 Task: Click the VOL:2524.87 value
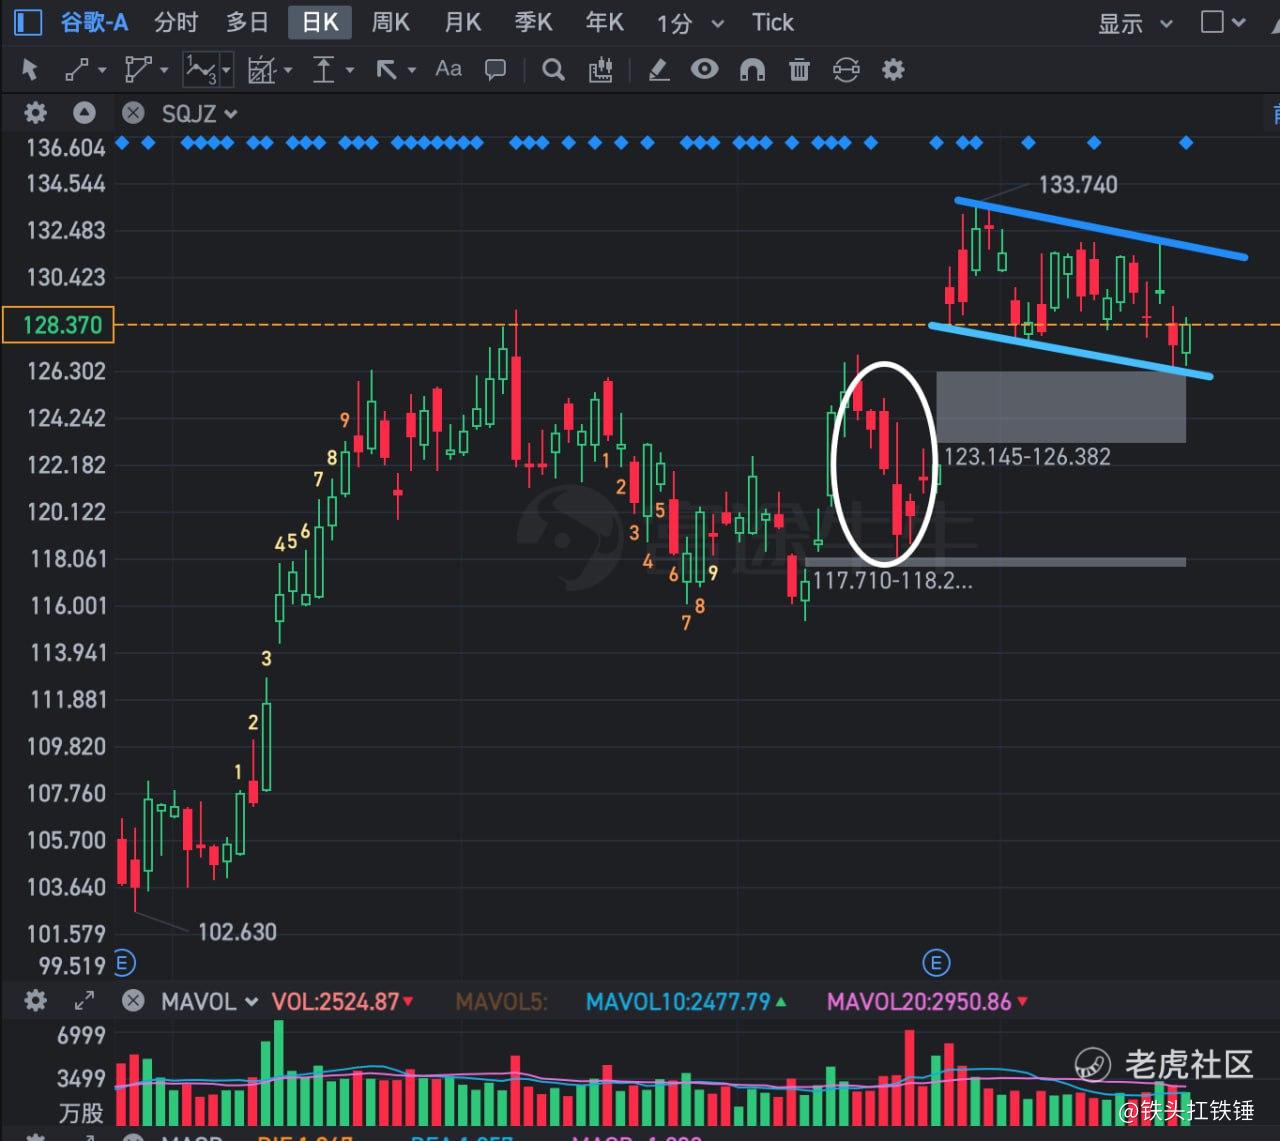click(335, 1001)
